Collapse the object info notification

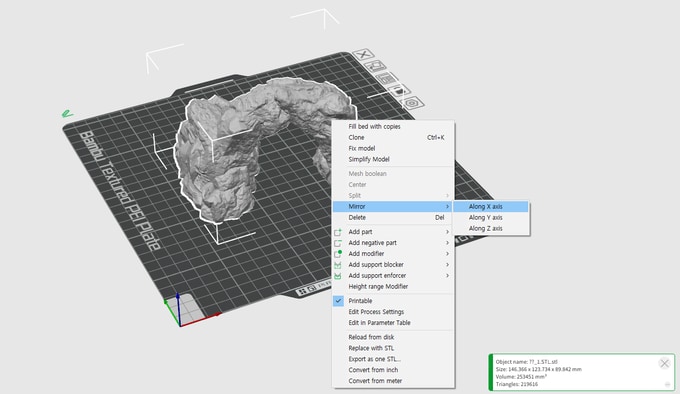tap(667, 384)
